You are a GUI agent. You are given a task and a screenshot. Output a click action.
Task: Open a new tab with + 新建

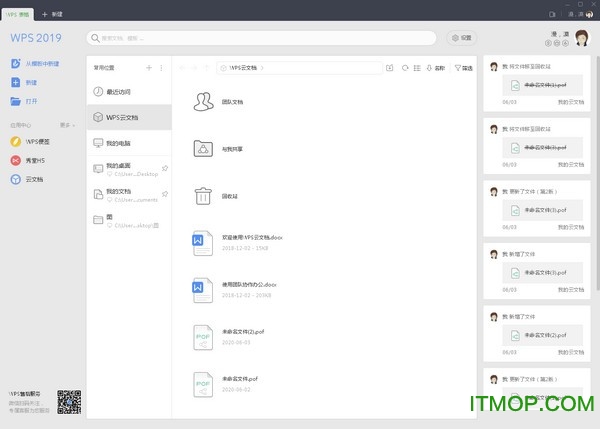52,14
